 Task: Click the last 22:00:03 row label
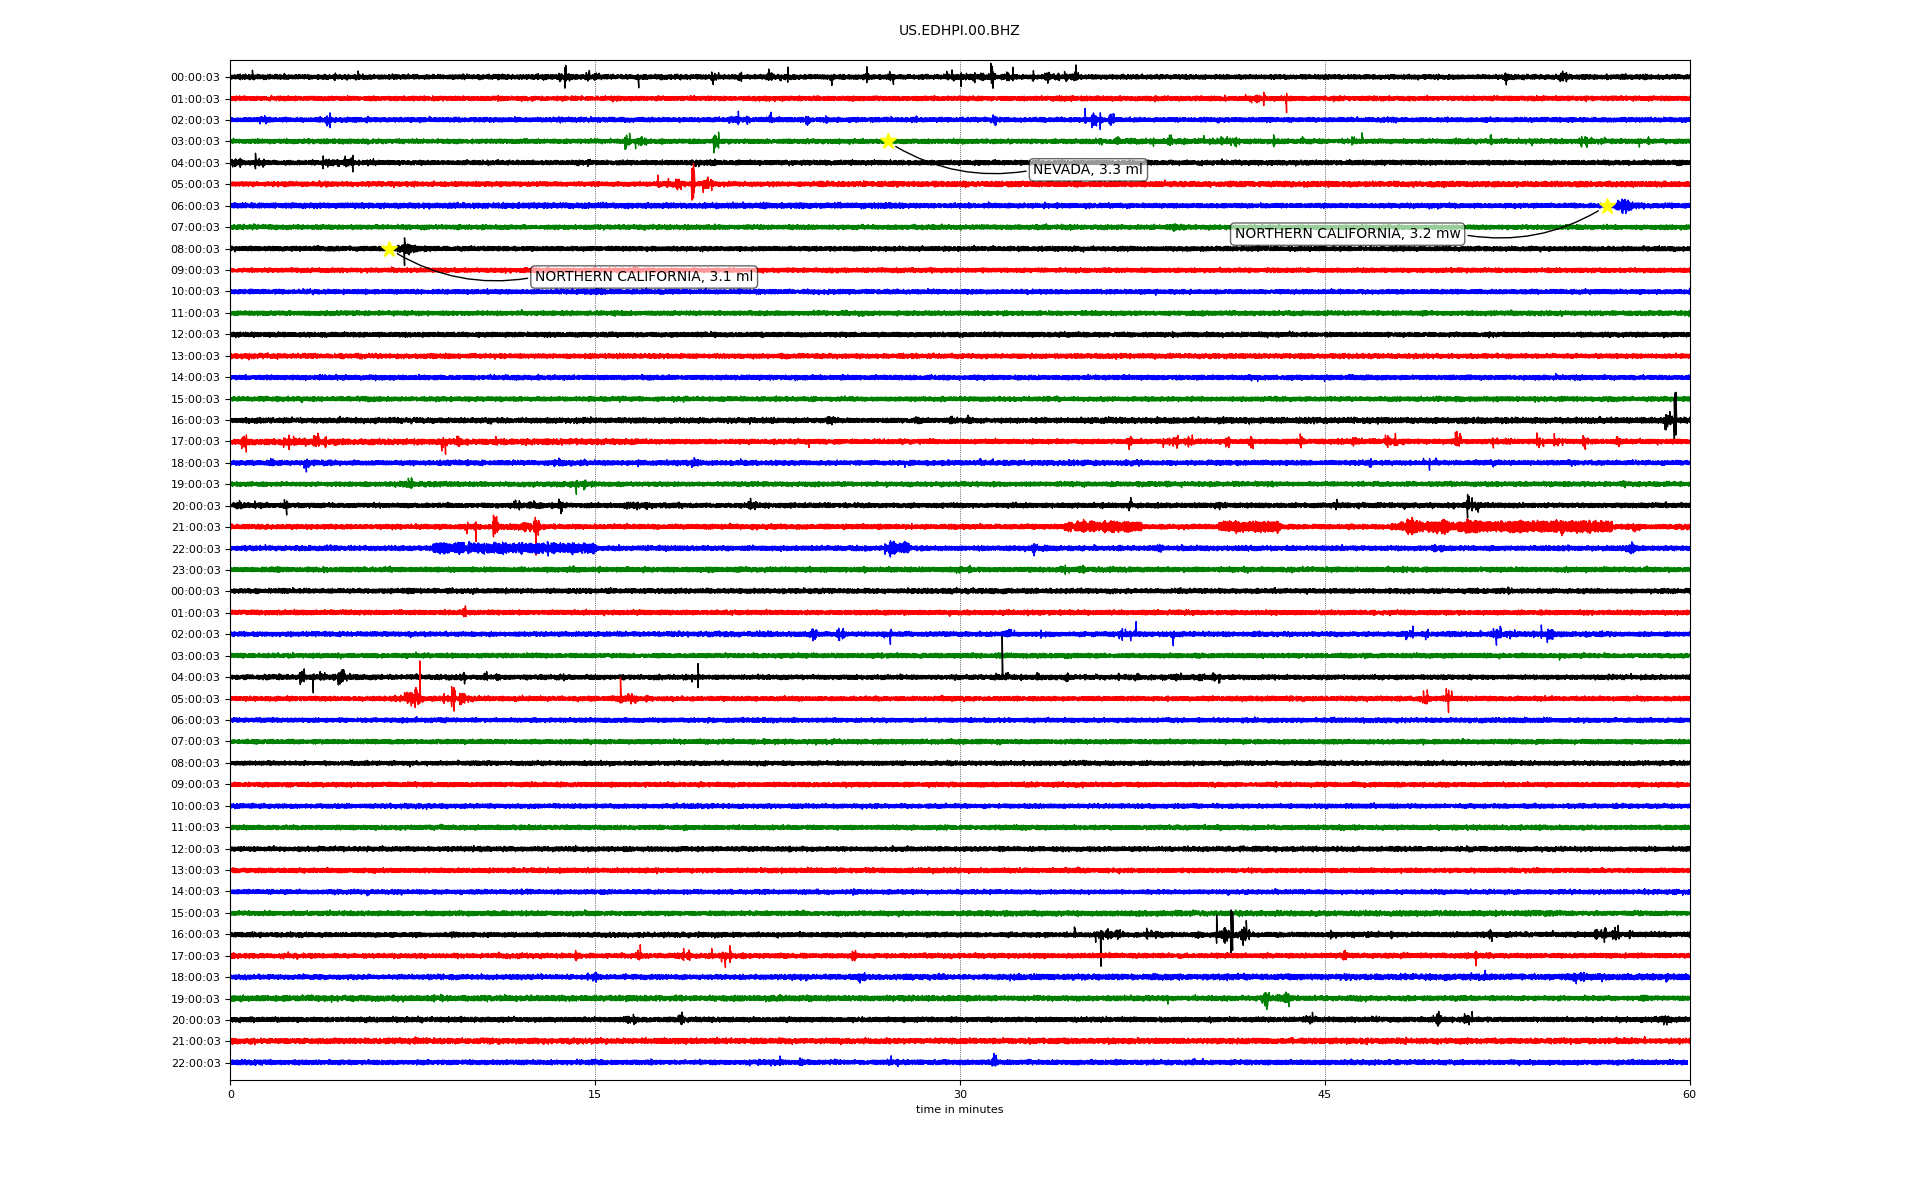point(195,1064)
